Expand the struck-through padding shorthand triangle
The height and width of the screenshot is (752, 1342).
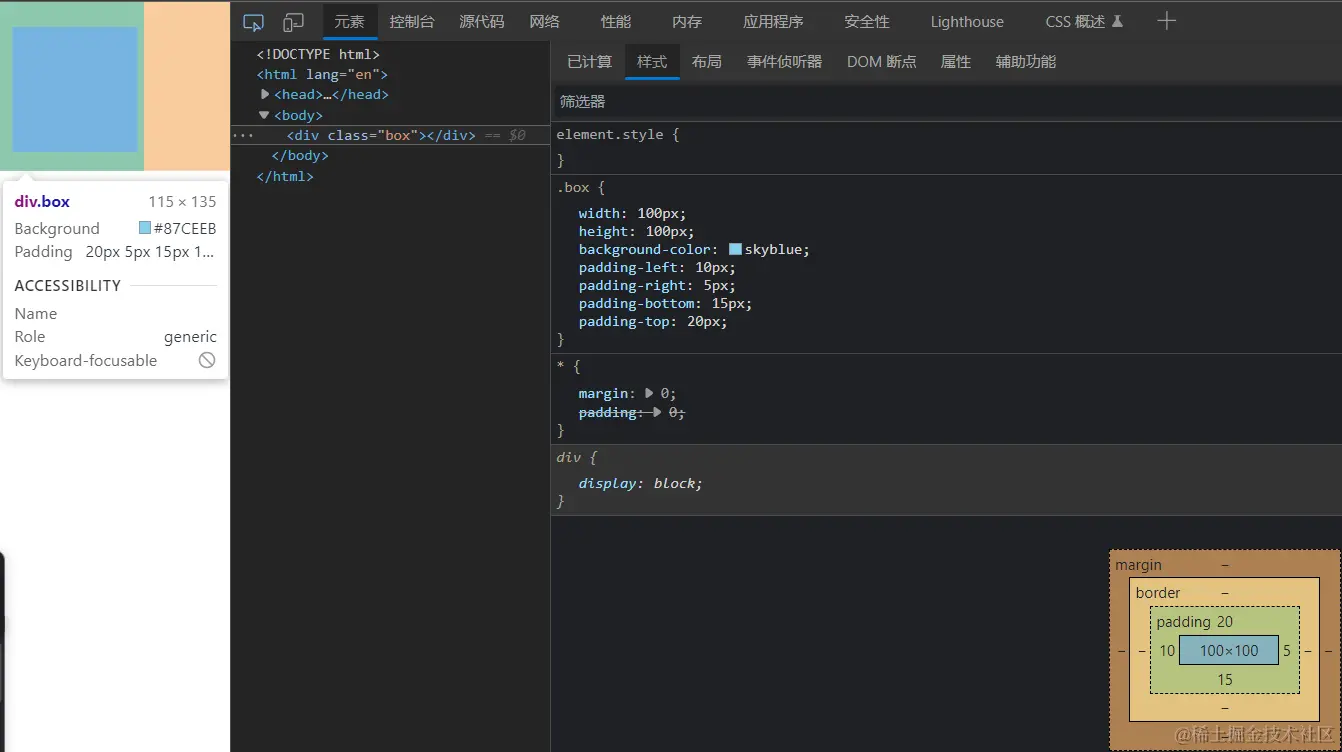657,412
